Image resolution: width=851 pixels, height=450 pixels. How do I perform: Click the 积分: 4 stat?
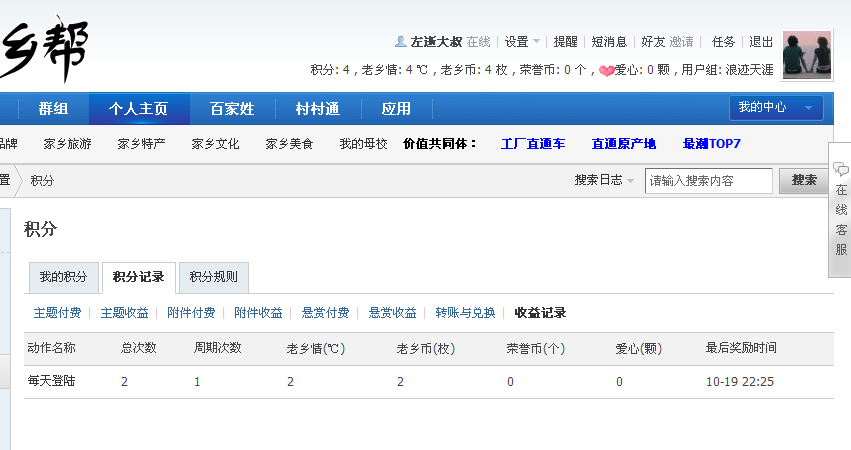330,70
